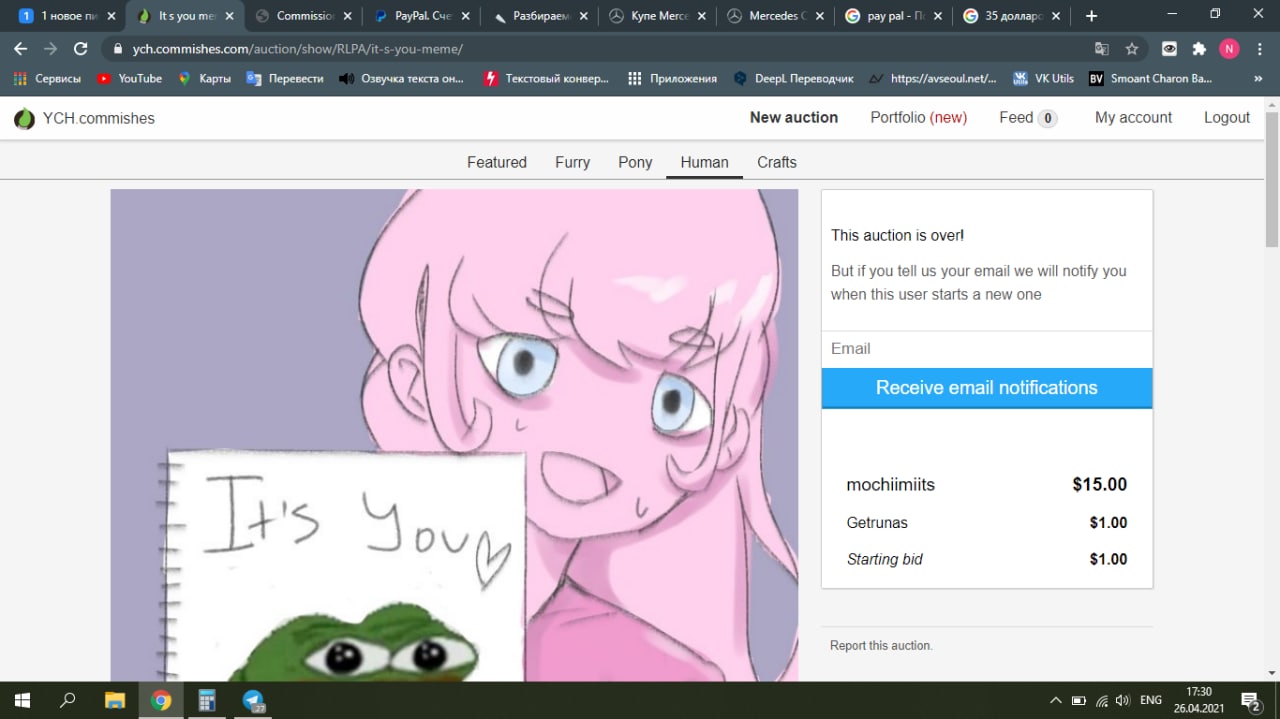Viewport: 1280px width, 719px height.
Task: Open the Feed link
Action: (x=1028, y=117)
